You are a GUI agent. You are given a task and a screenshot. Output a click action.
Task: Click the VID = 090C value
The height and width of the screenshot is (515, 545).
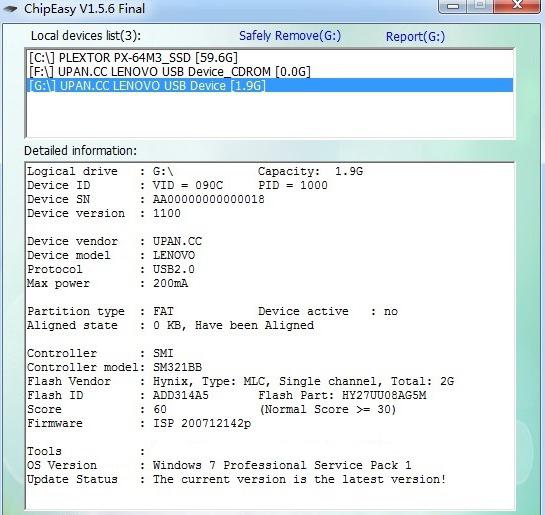(188, 185)
